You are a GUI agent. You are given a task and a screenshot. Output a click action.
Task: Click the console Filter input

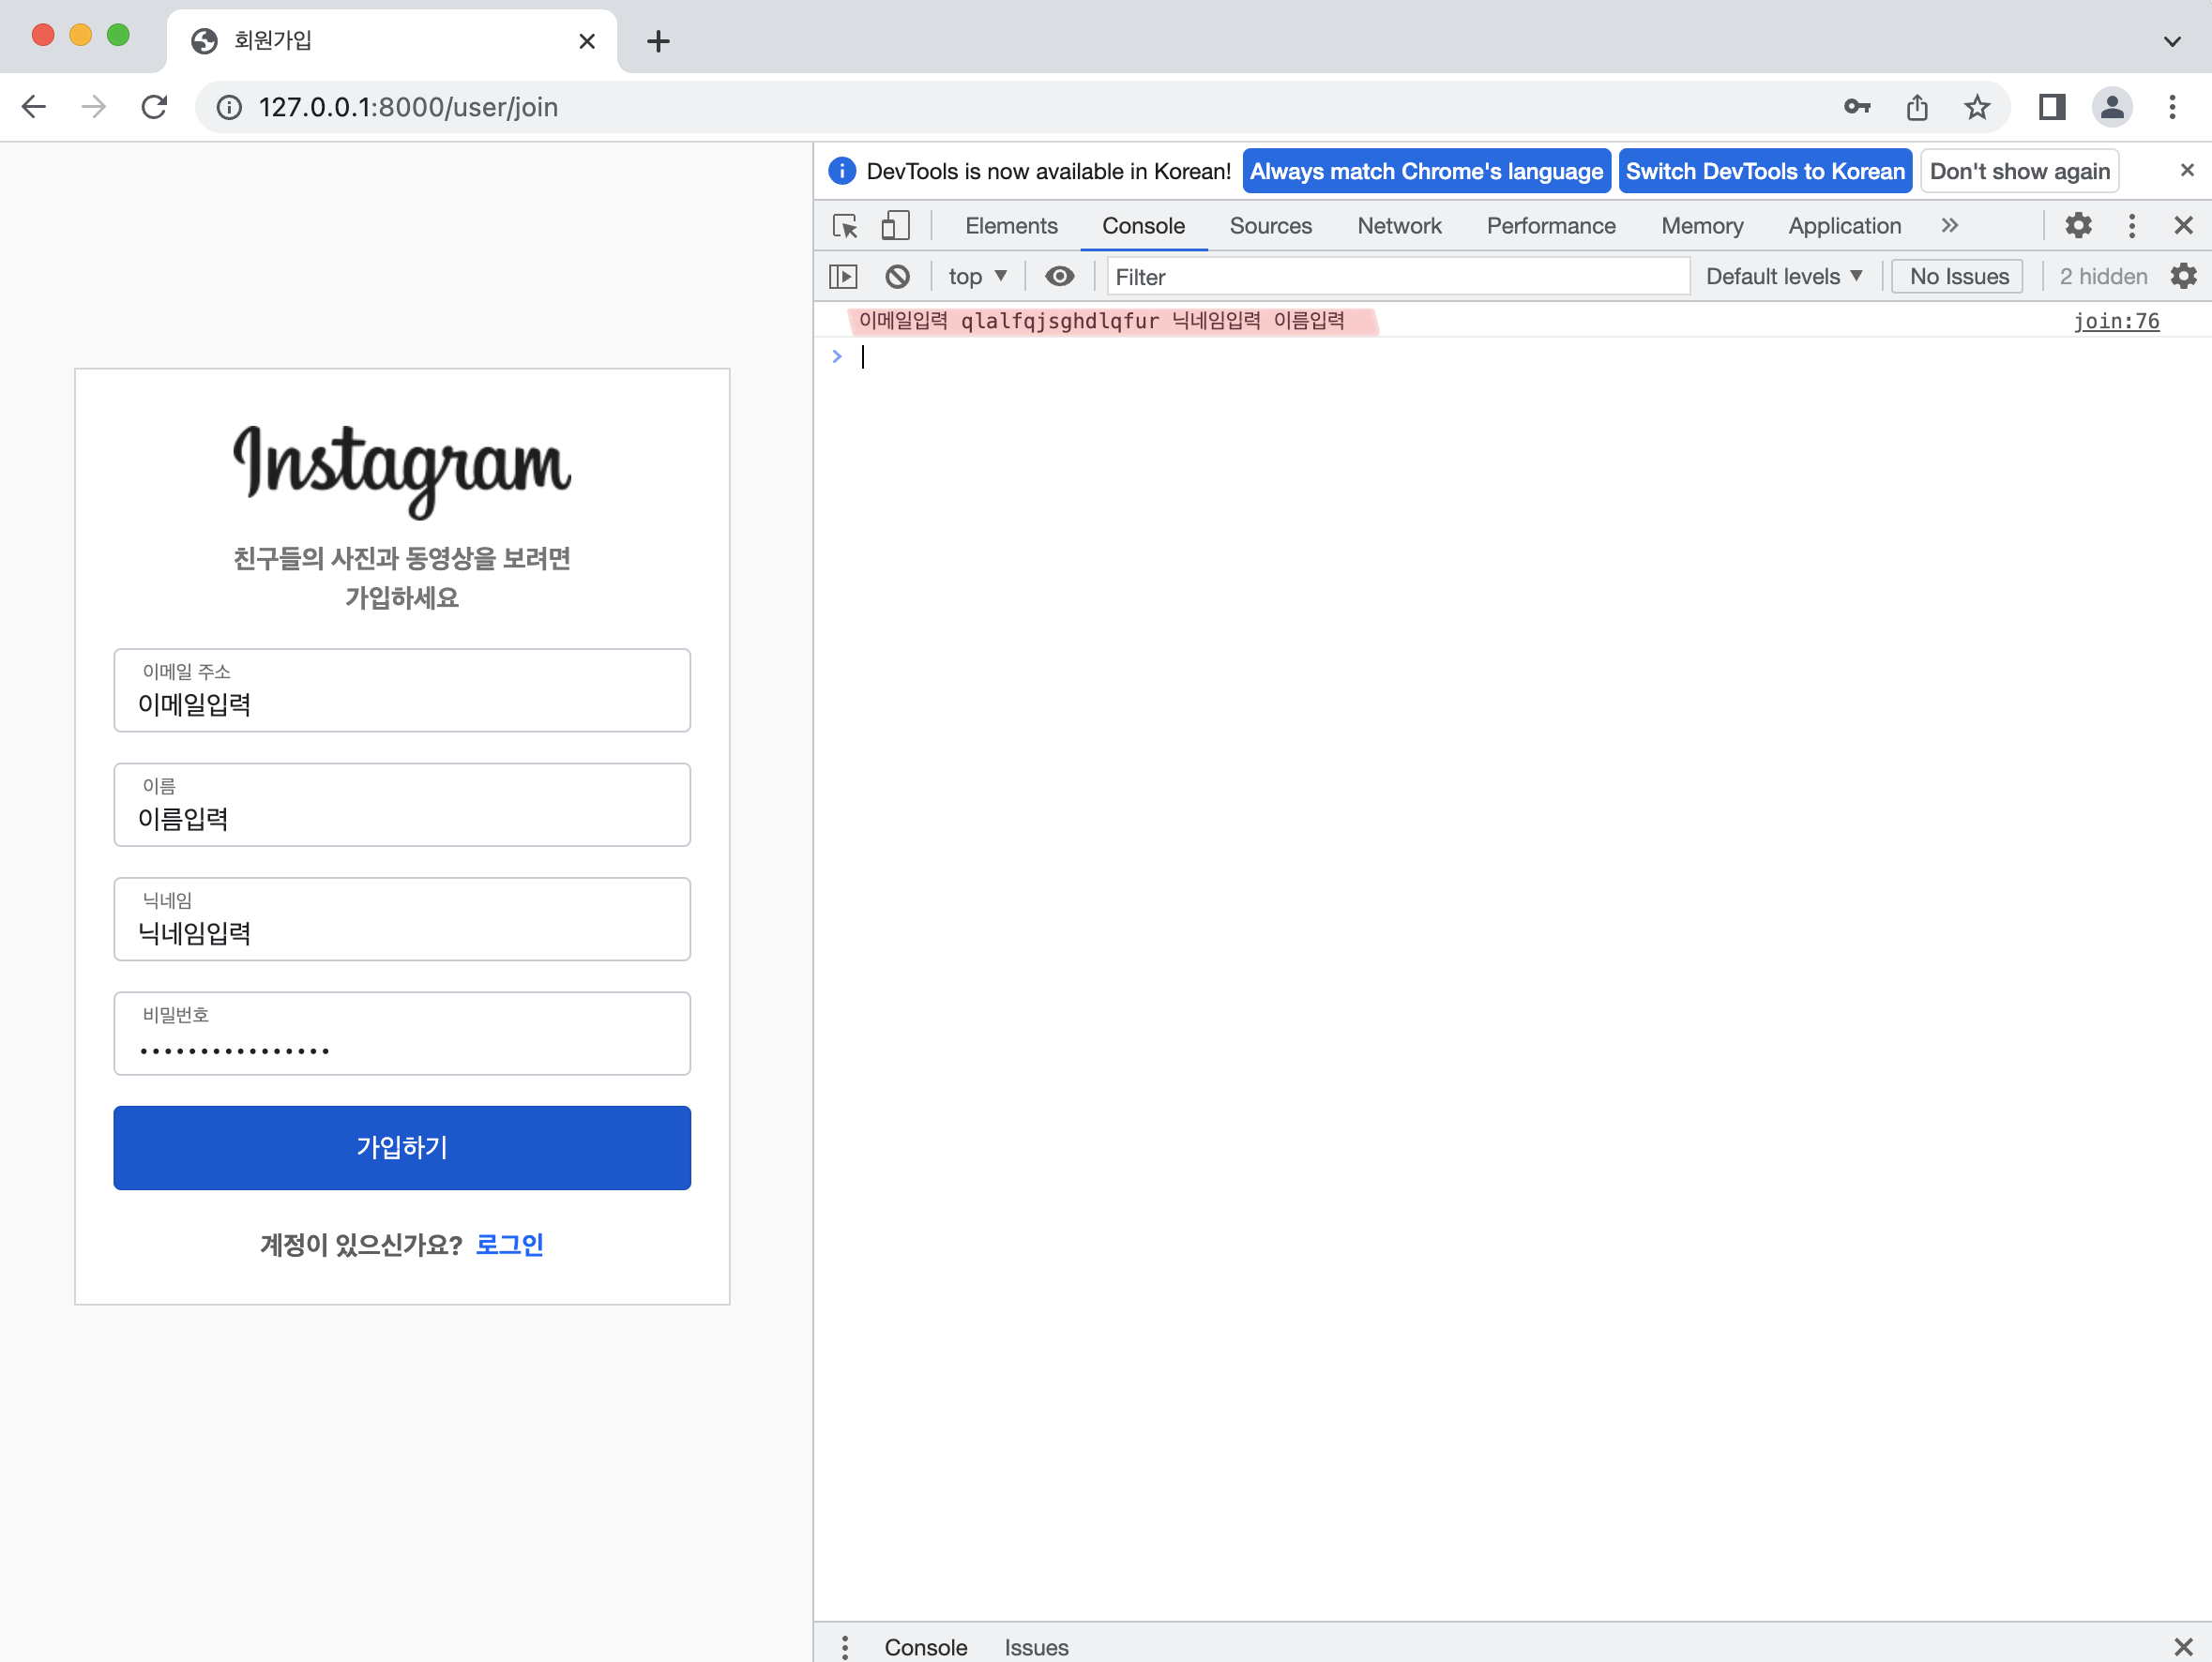(x=1396, y=277)
